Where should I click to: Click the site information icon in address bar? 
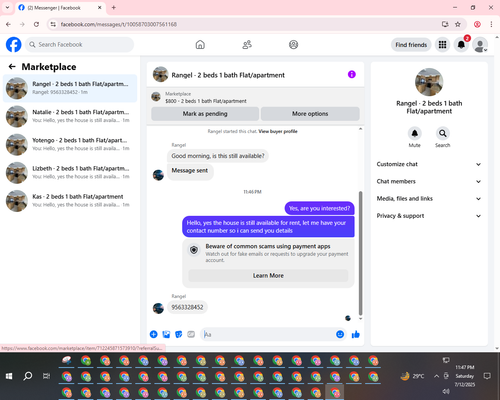(x=53, y=24)
